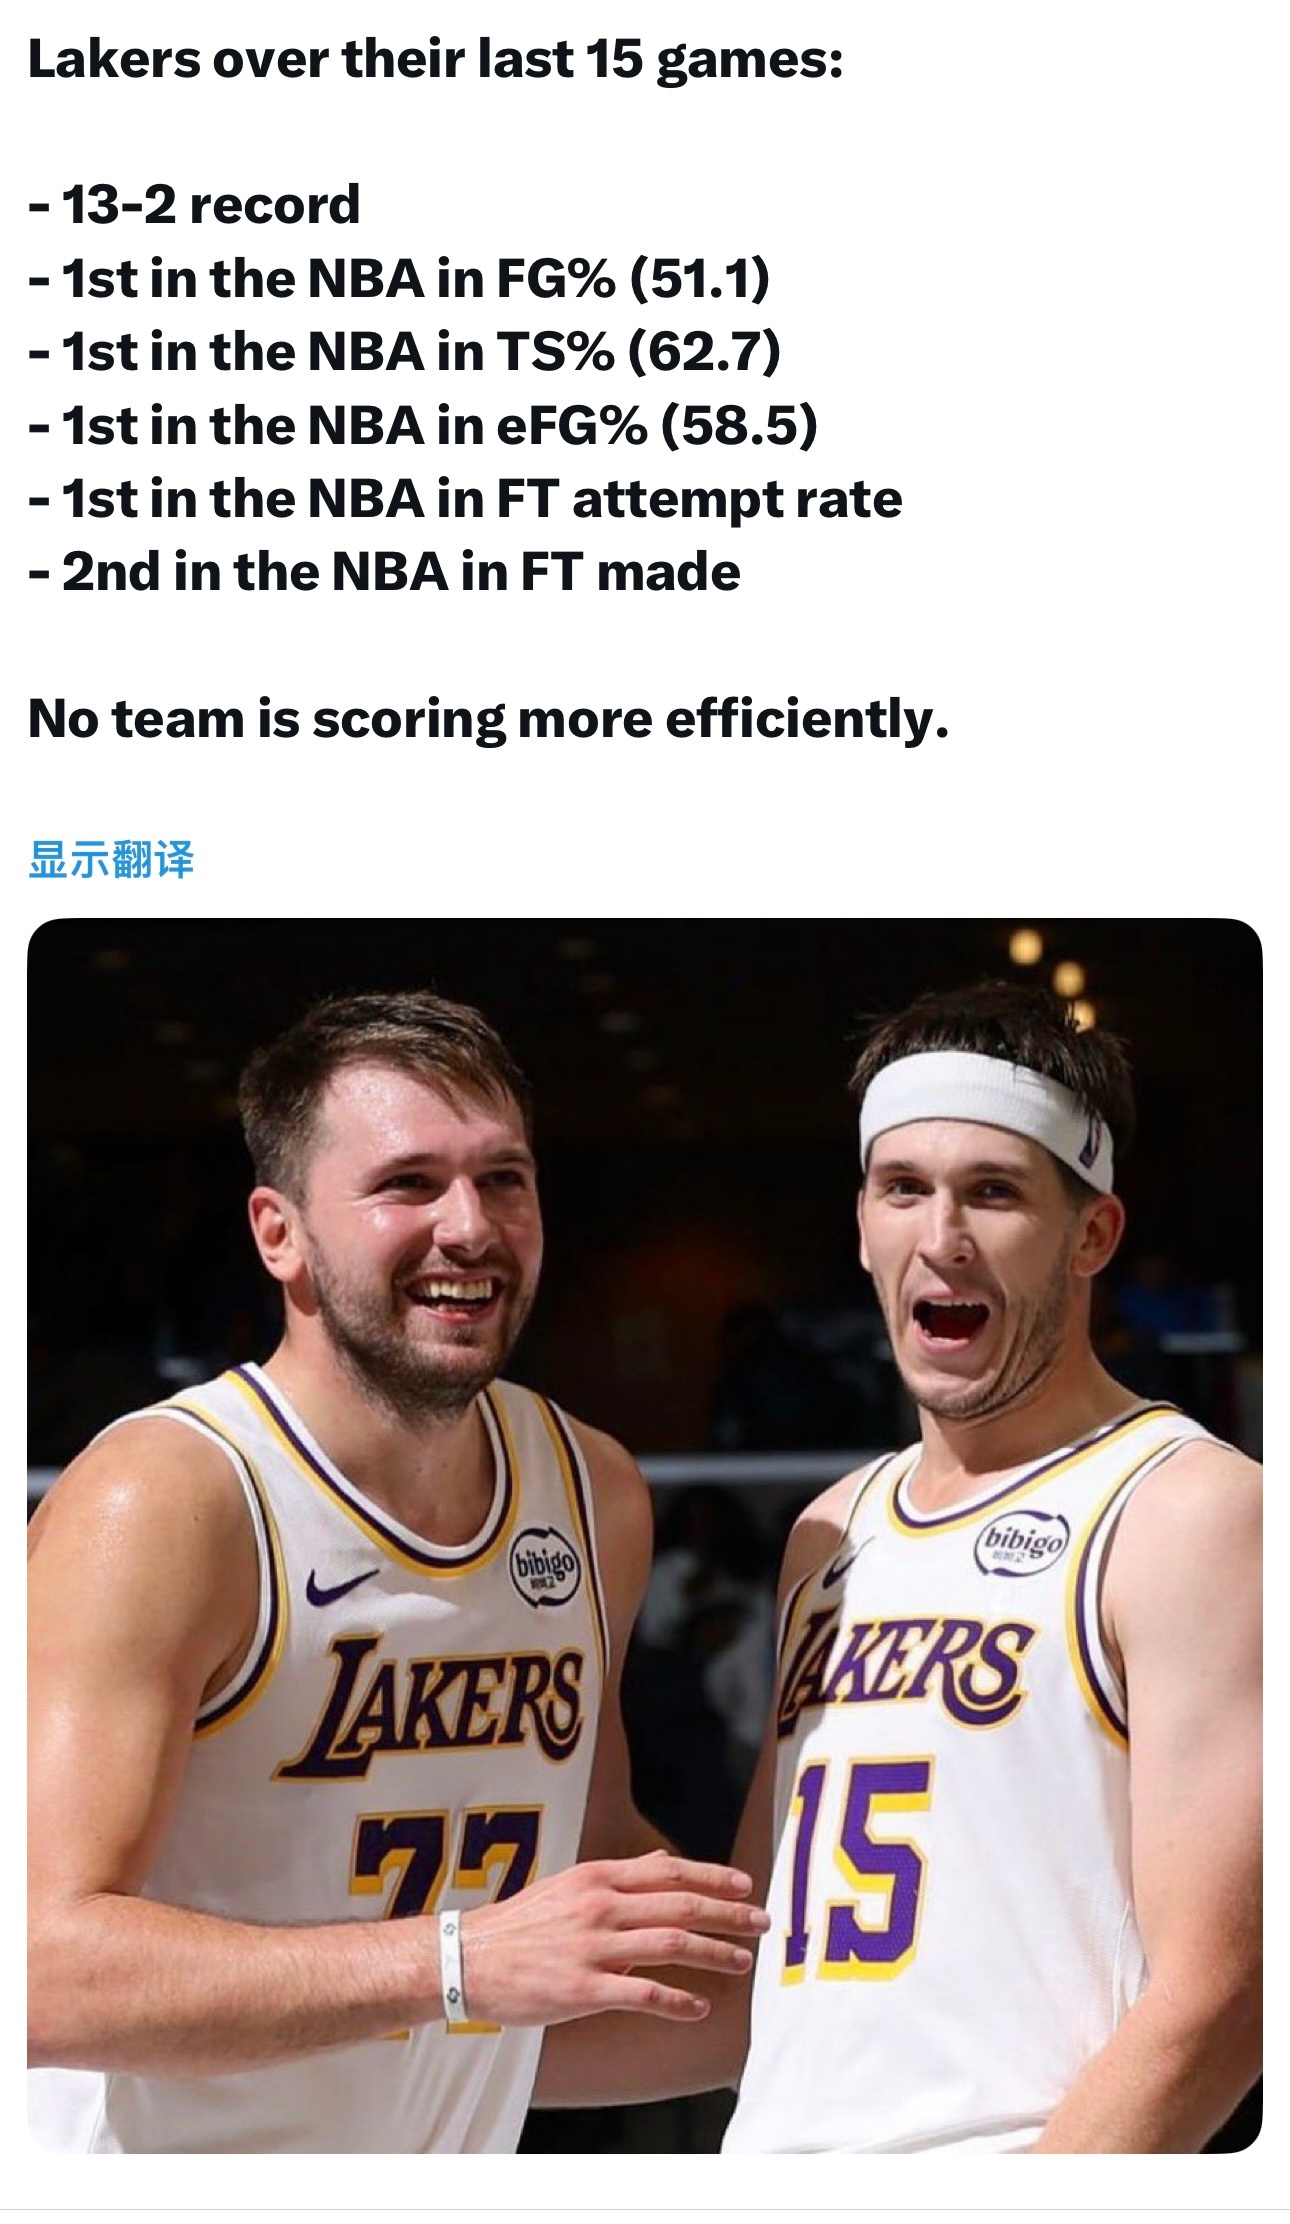The height and width of the screenshot is (2224, 1290).
Task: Select the FG% (51.1) stat line
Action: click(x=400, y=278)
